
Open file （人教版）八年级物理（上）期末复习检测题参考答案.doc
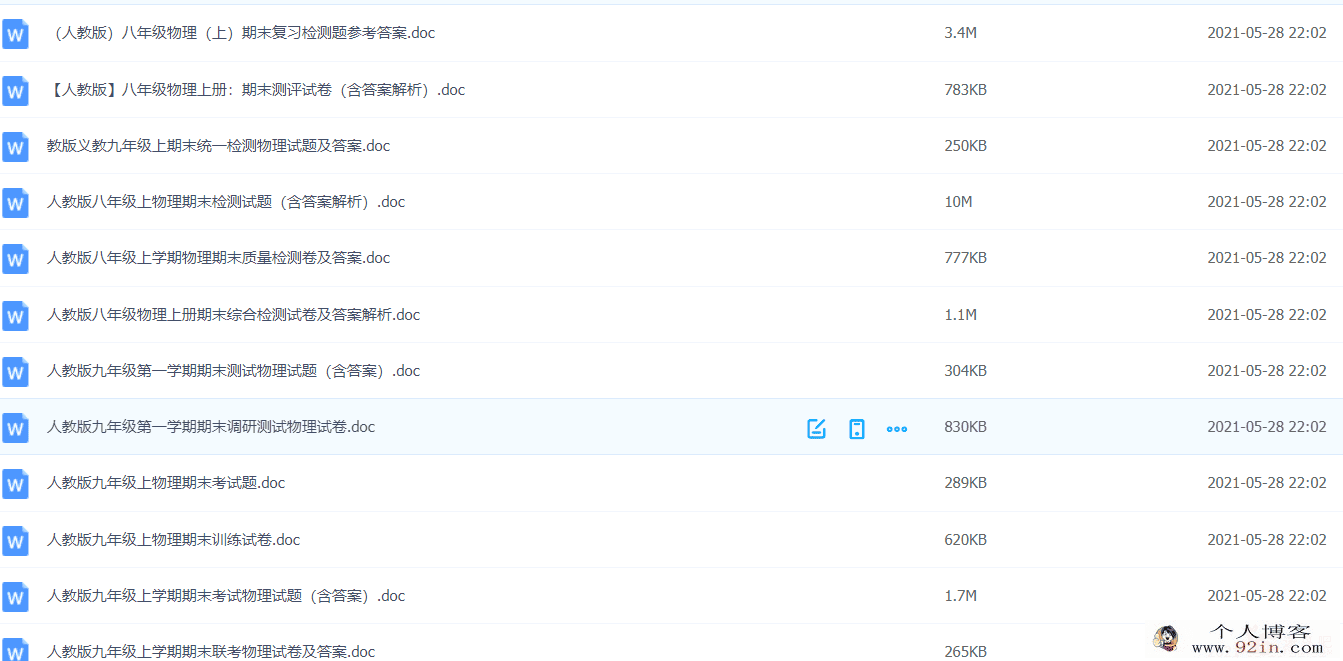coord(241,33)
